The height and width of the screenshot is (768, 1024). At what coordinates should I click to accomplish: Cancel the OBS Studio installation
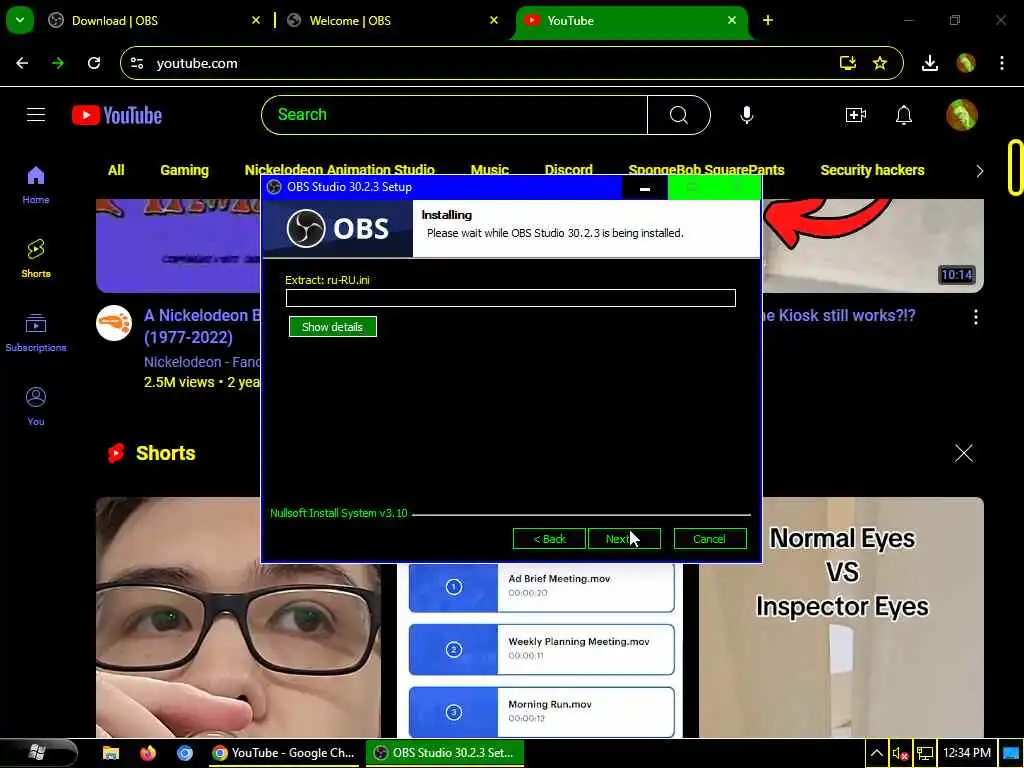[710, 539]
